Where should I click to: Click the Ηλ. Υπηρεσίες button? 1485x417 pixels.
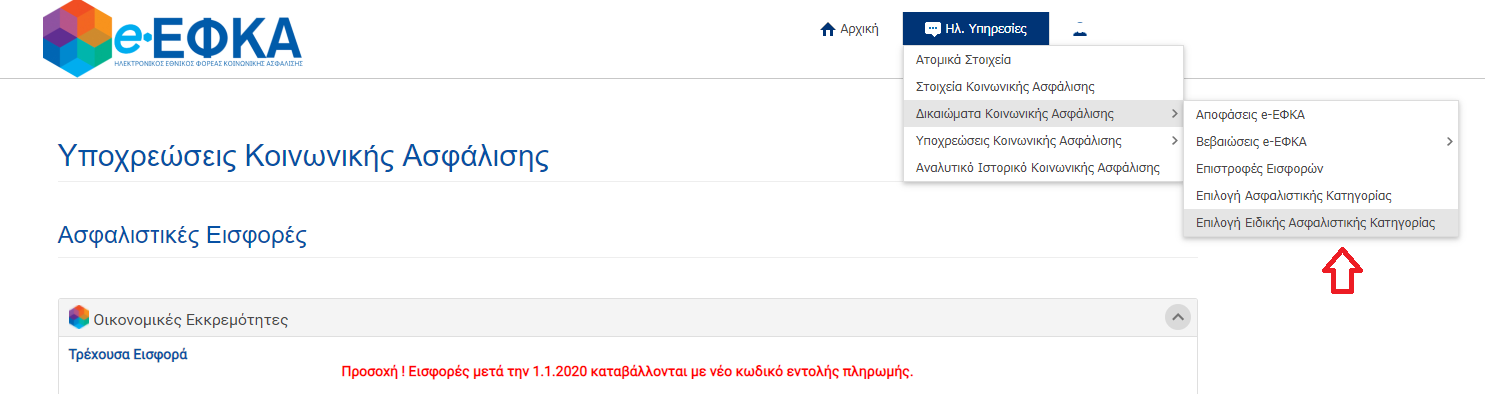point(975,29)
